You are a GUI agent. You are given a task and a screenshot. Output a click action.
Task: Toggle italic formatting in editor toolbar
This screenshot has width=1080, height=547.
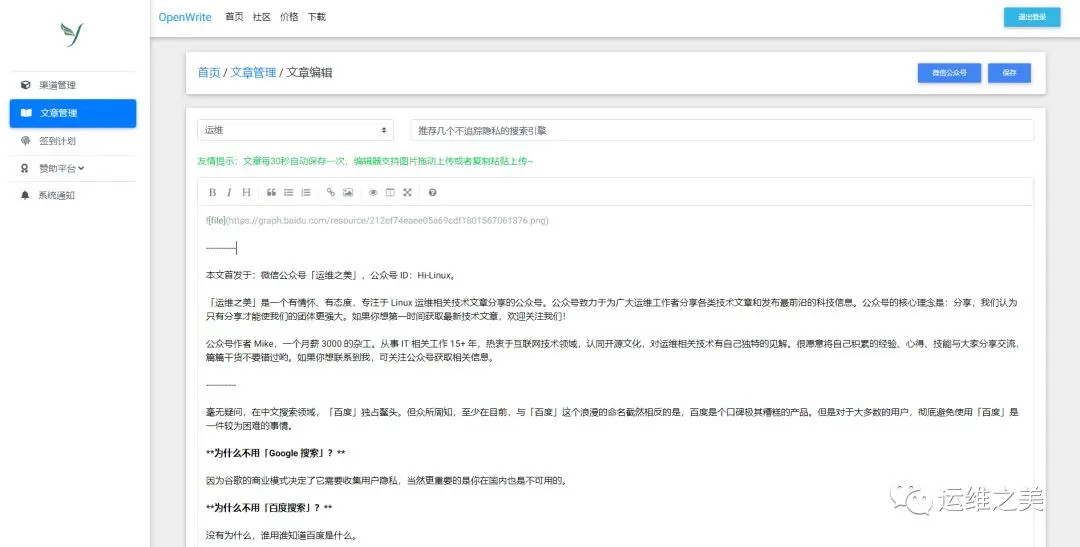click(229, 192)
